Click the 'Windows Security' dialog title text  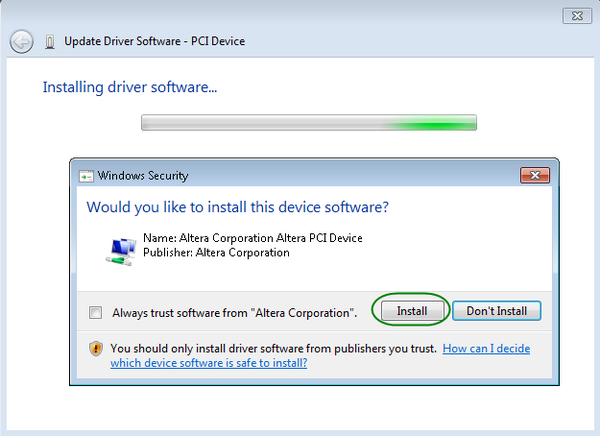(143, 176)
